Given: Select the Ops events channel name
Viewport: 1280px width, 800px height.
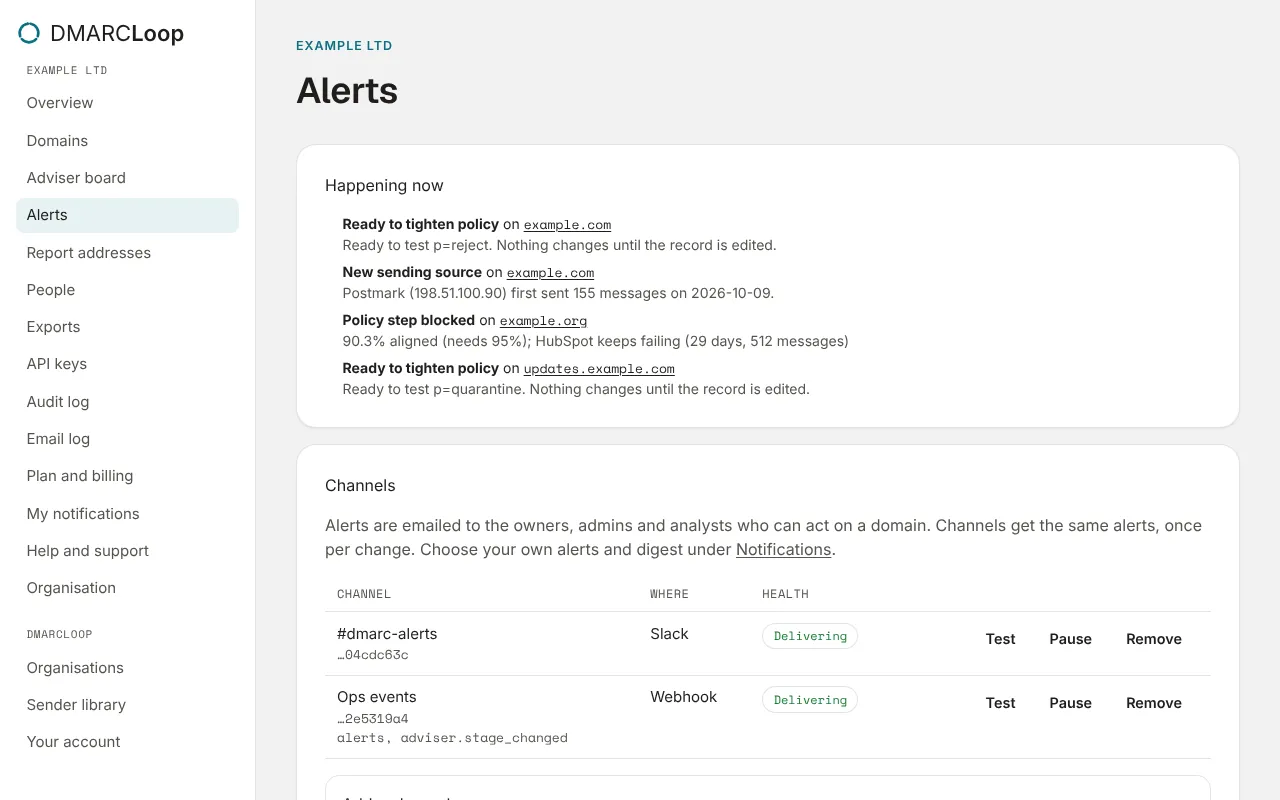Looking at the screenshot, I should tap(377, 697).
